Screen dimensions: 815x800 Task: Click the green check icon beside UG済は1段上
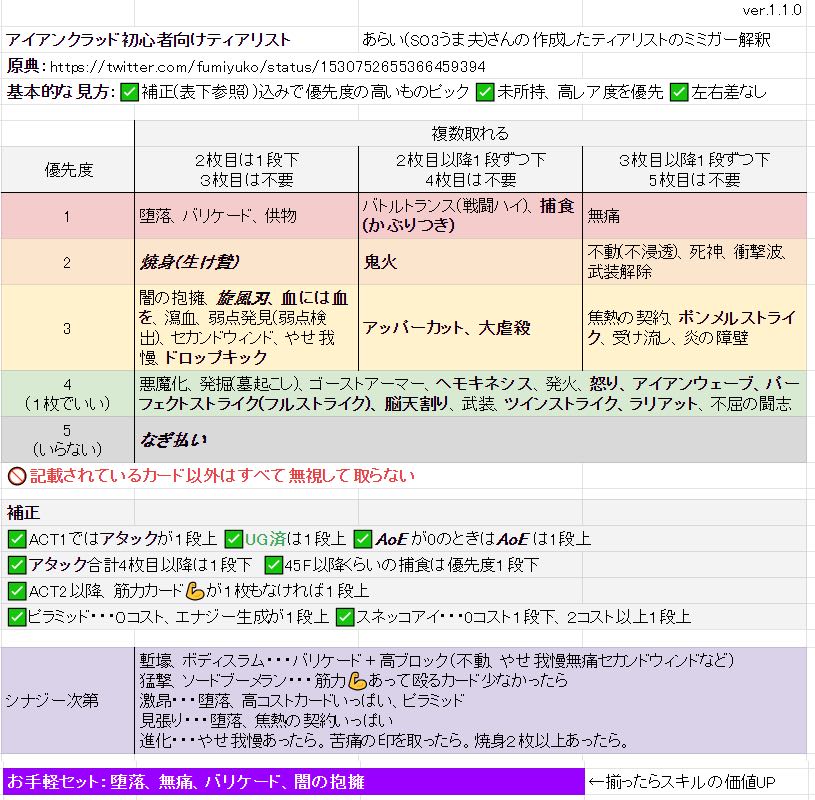234,539
